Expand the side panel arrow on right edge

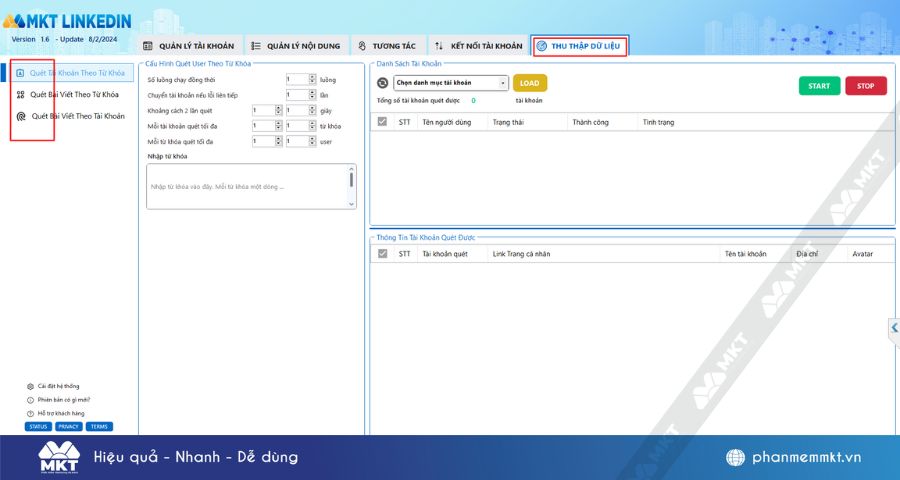pos(894,328)
